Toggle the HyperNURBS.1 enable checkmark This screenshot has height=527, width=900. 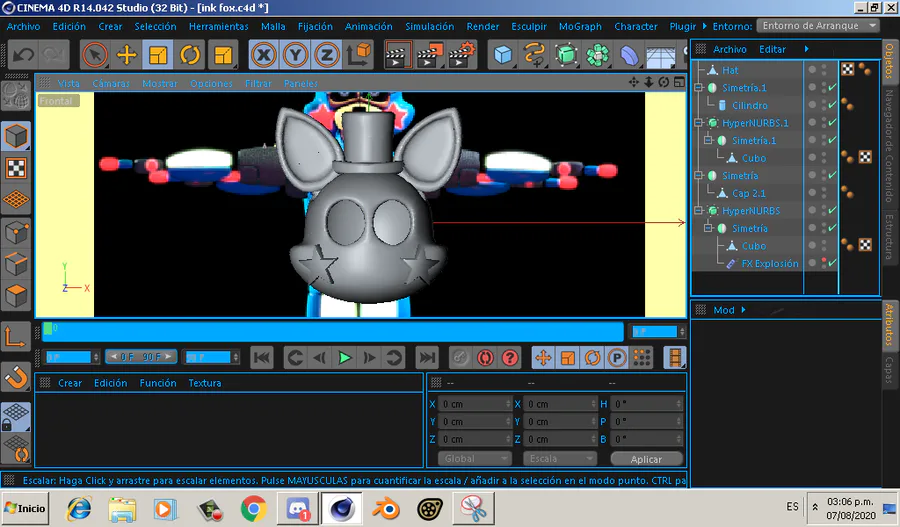(x=832, y=122)
